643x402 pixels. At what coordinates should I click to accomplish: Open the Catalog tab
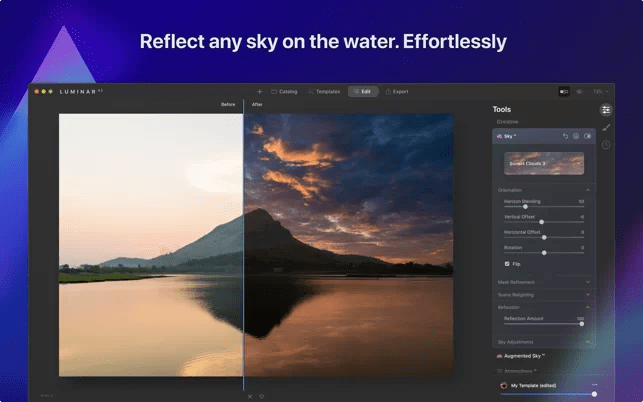[x=284, y=91]
